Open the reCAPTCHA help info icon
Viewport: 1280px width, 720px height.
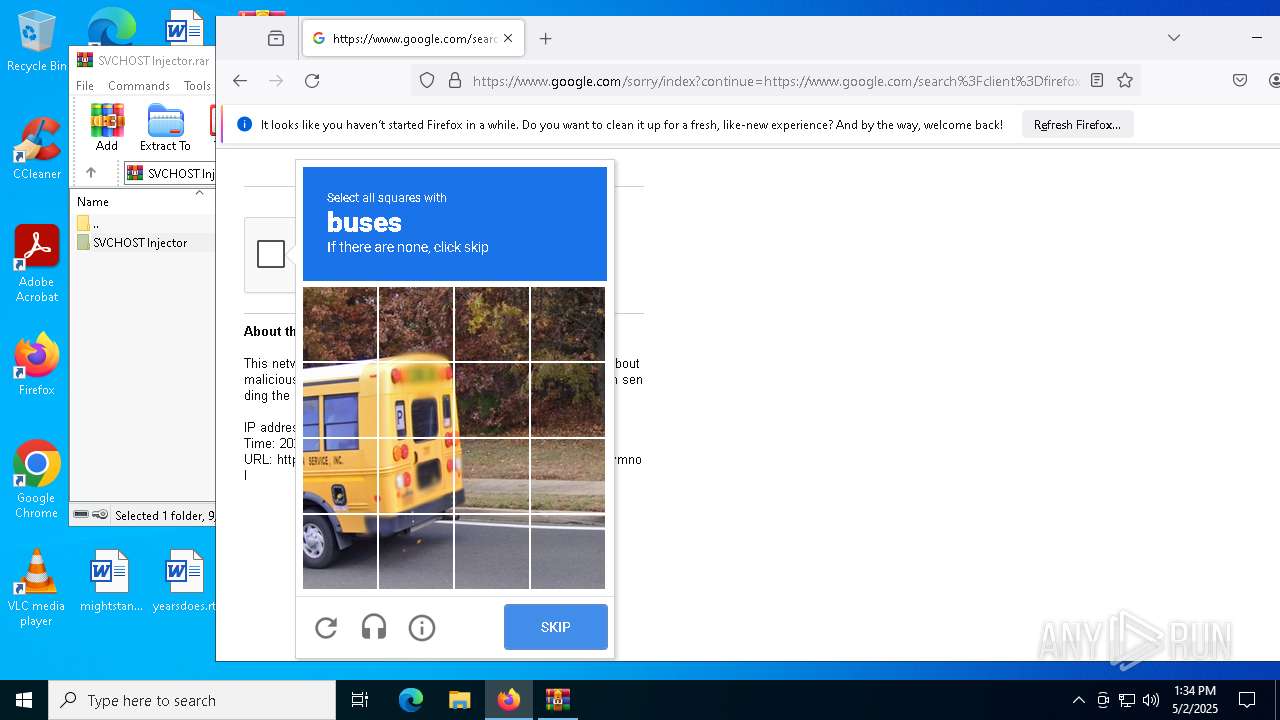pos(422,628)
